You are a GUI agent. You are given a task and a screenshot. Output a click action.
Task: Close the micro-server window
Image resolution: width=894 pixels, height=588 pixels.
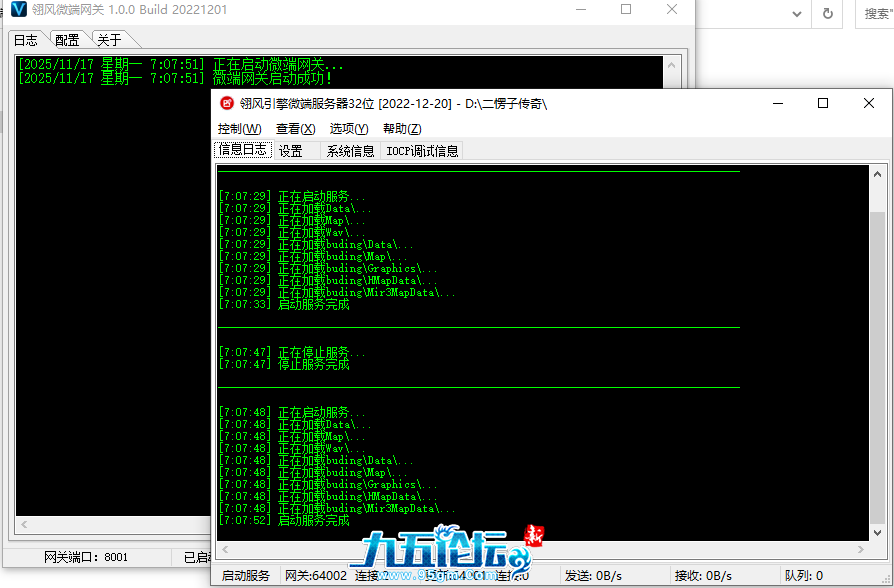[x=868, y=103]
